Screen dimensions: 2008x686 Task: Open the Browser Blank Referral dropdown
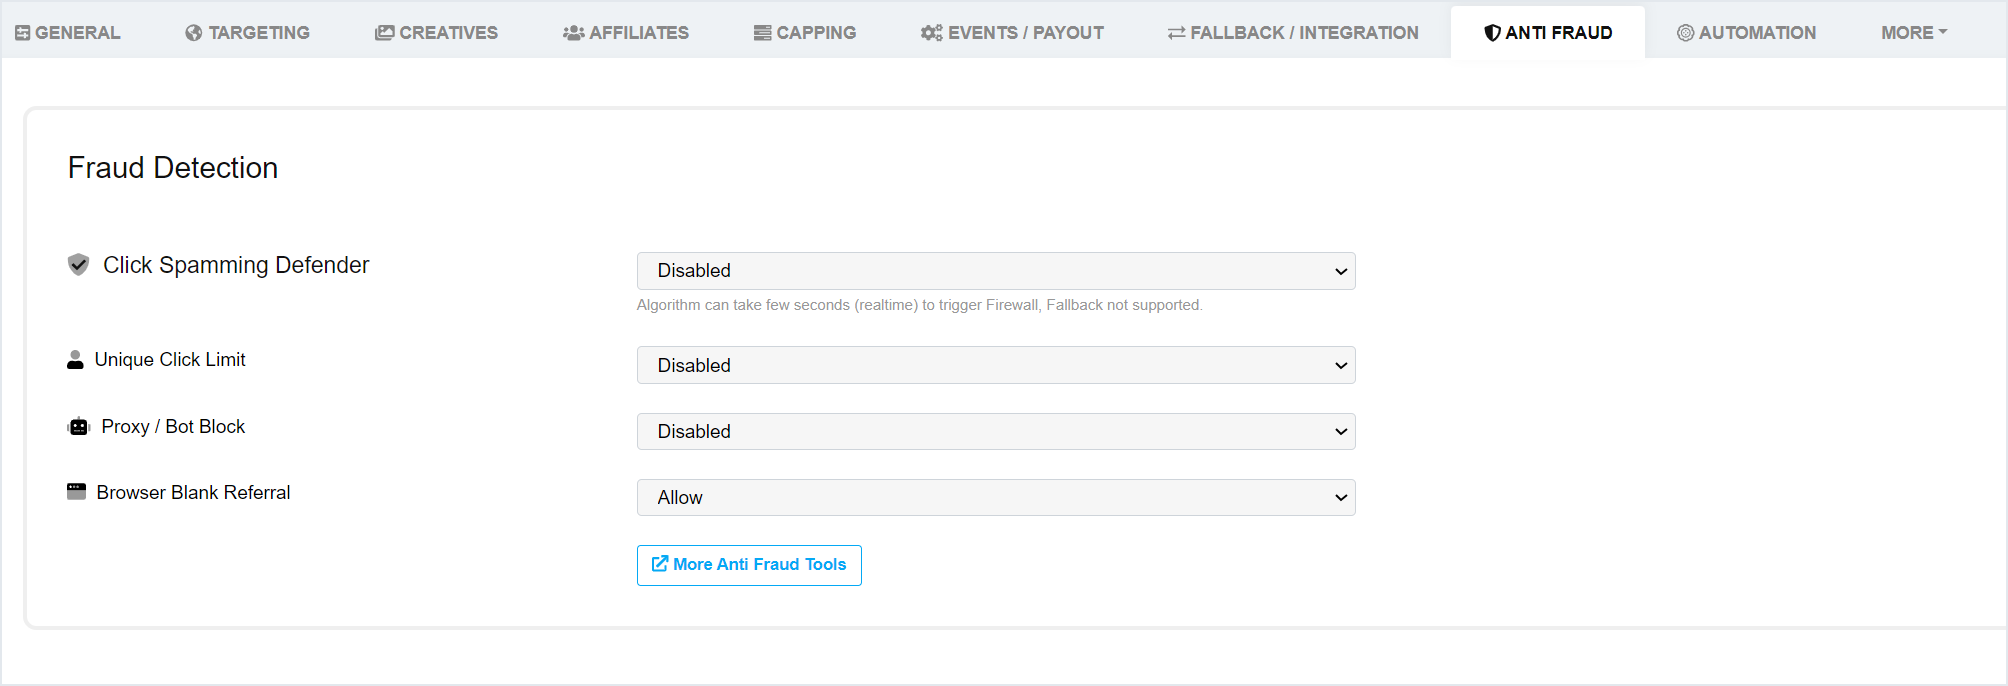coord(995,497)
